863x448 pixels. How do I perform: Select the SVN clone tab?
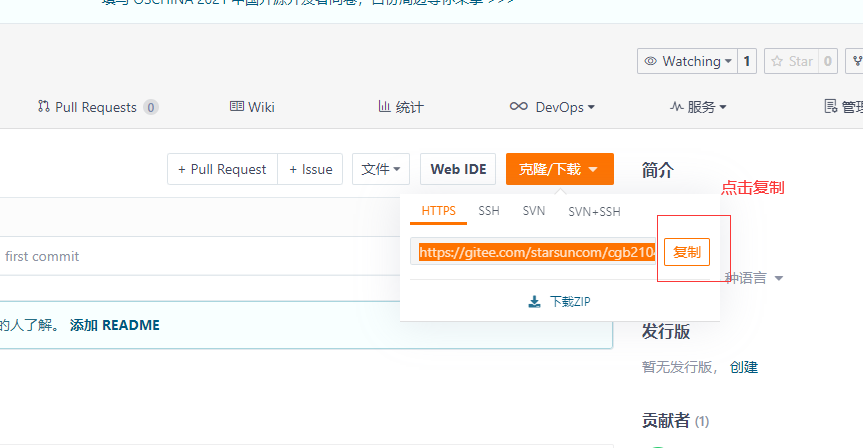pyautogui.click(x=534, y=211)
